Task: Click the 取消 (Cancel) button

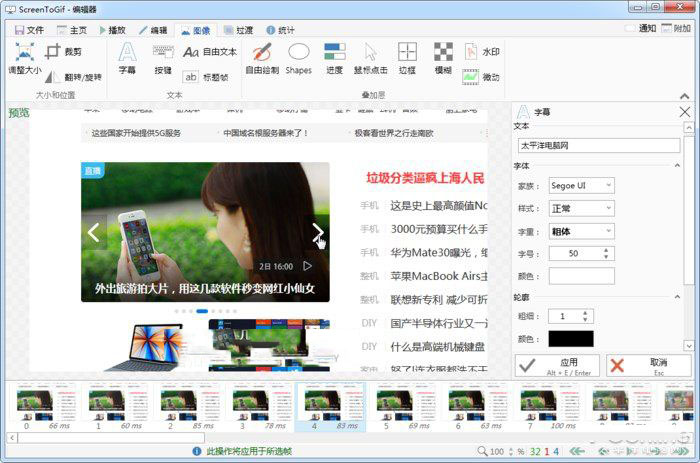Action: pos(649,366)
